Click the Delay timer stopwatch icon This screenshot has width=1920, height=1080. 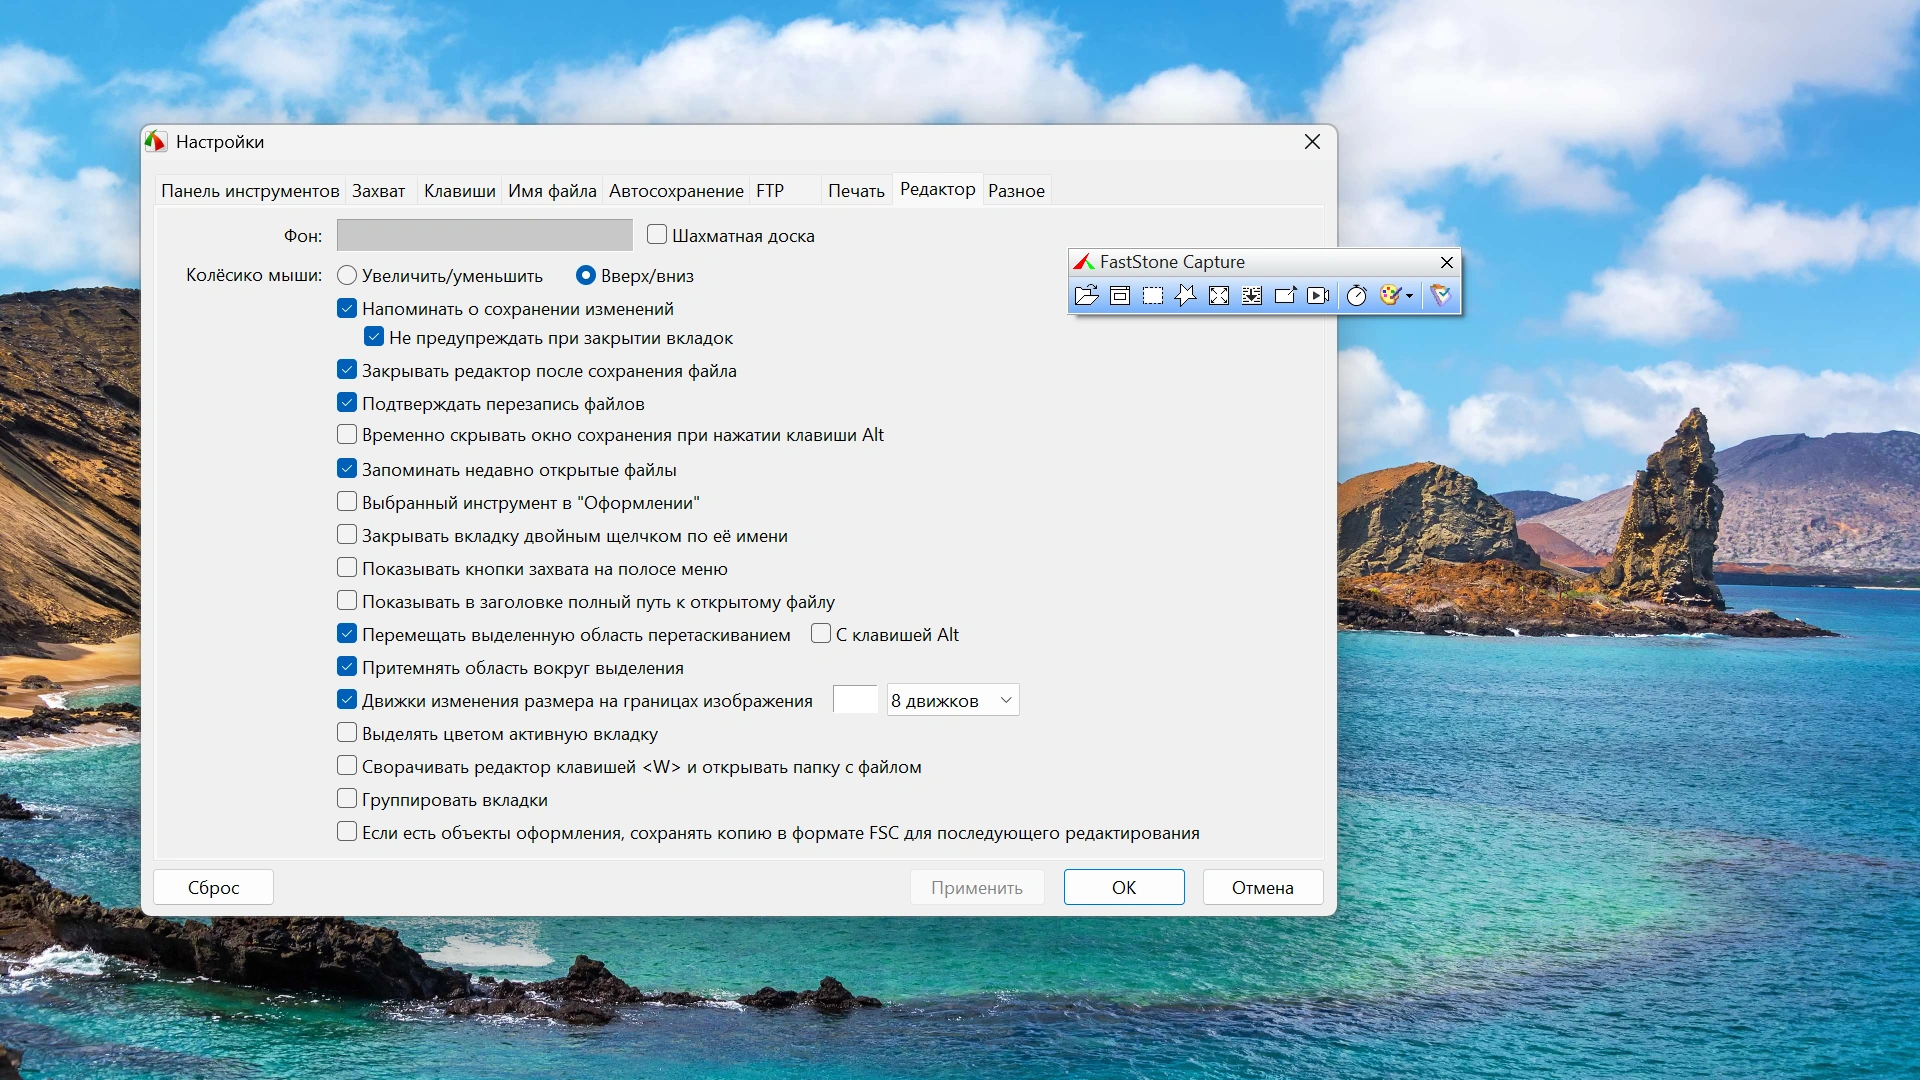1357,295
